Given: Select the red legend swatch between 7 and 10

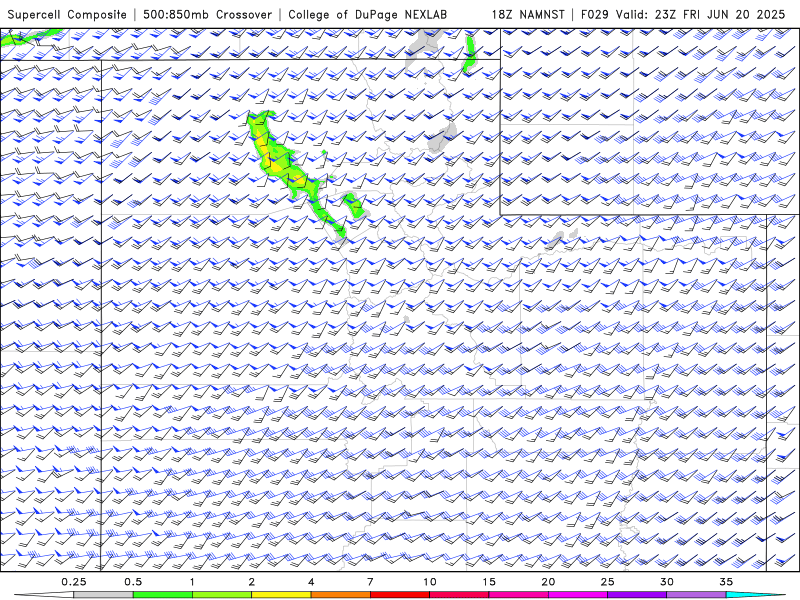Looking at the screenshot, I should (x=400, y=595).
